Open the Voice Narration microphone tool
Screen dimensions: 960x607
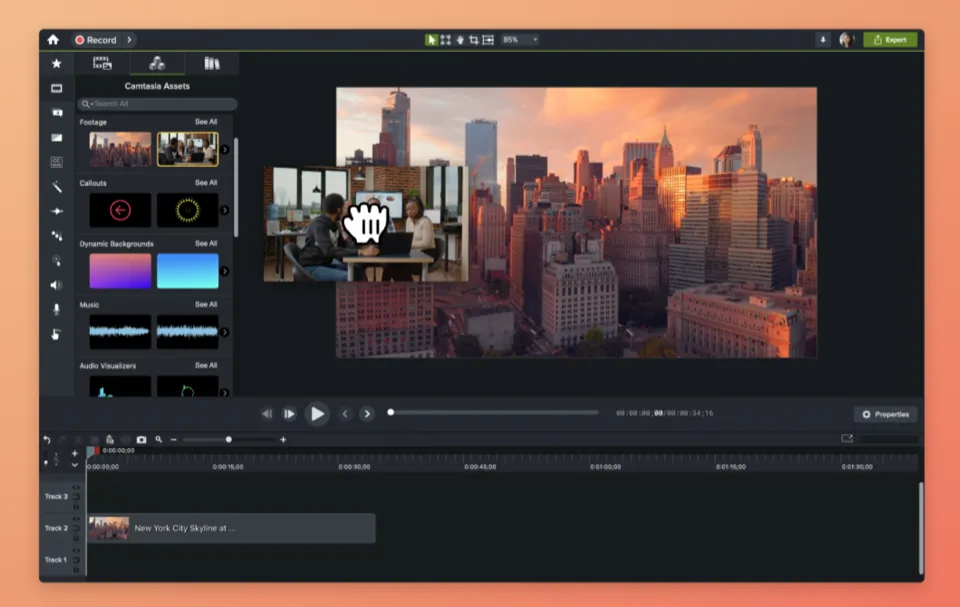pos(56,309)
